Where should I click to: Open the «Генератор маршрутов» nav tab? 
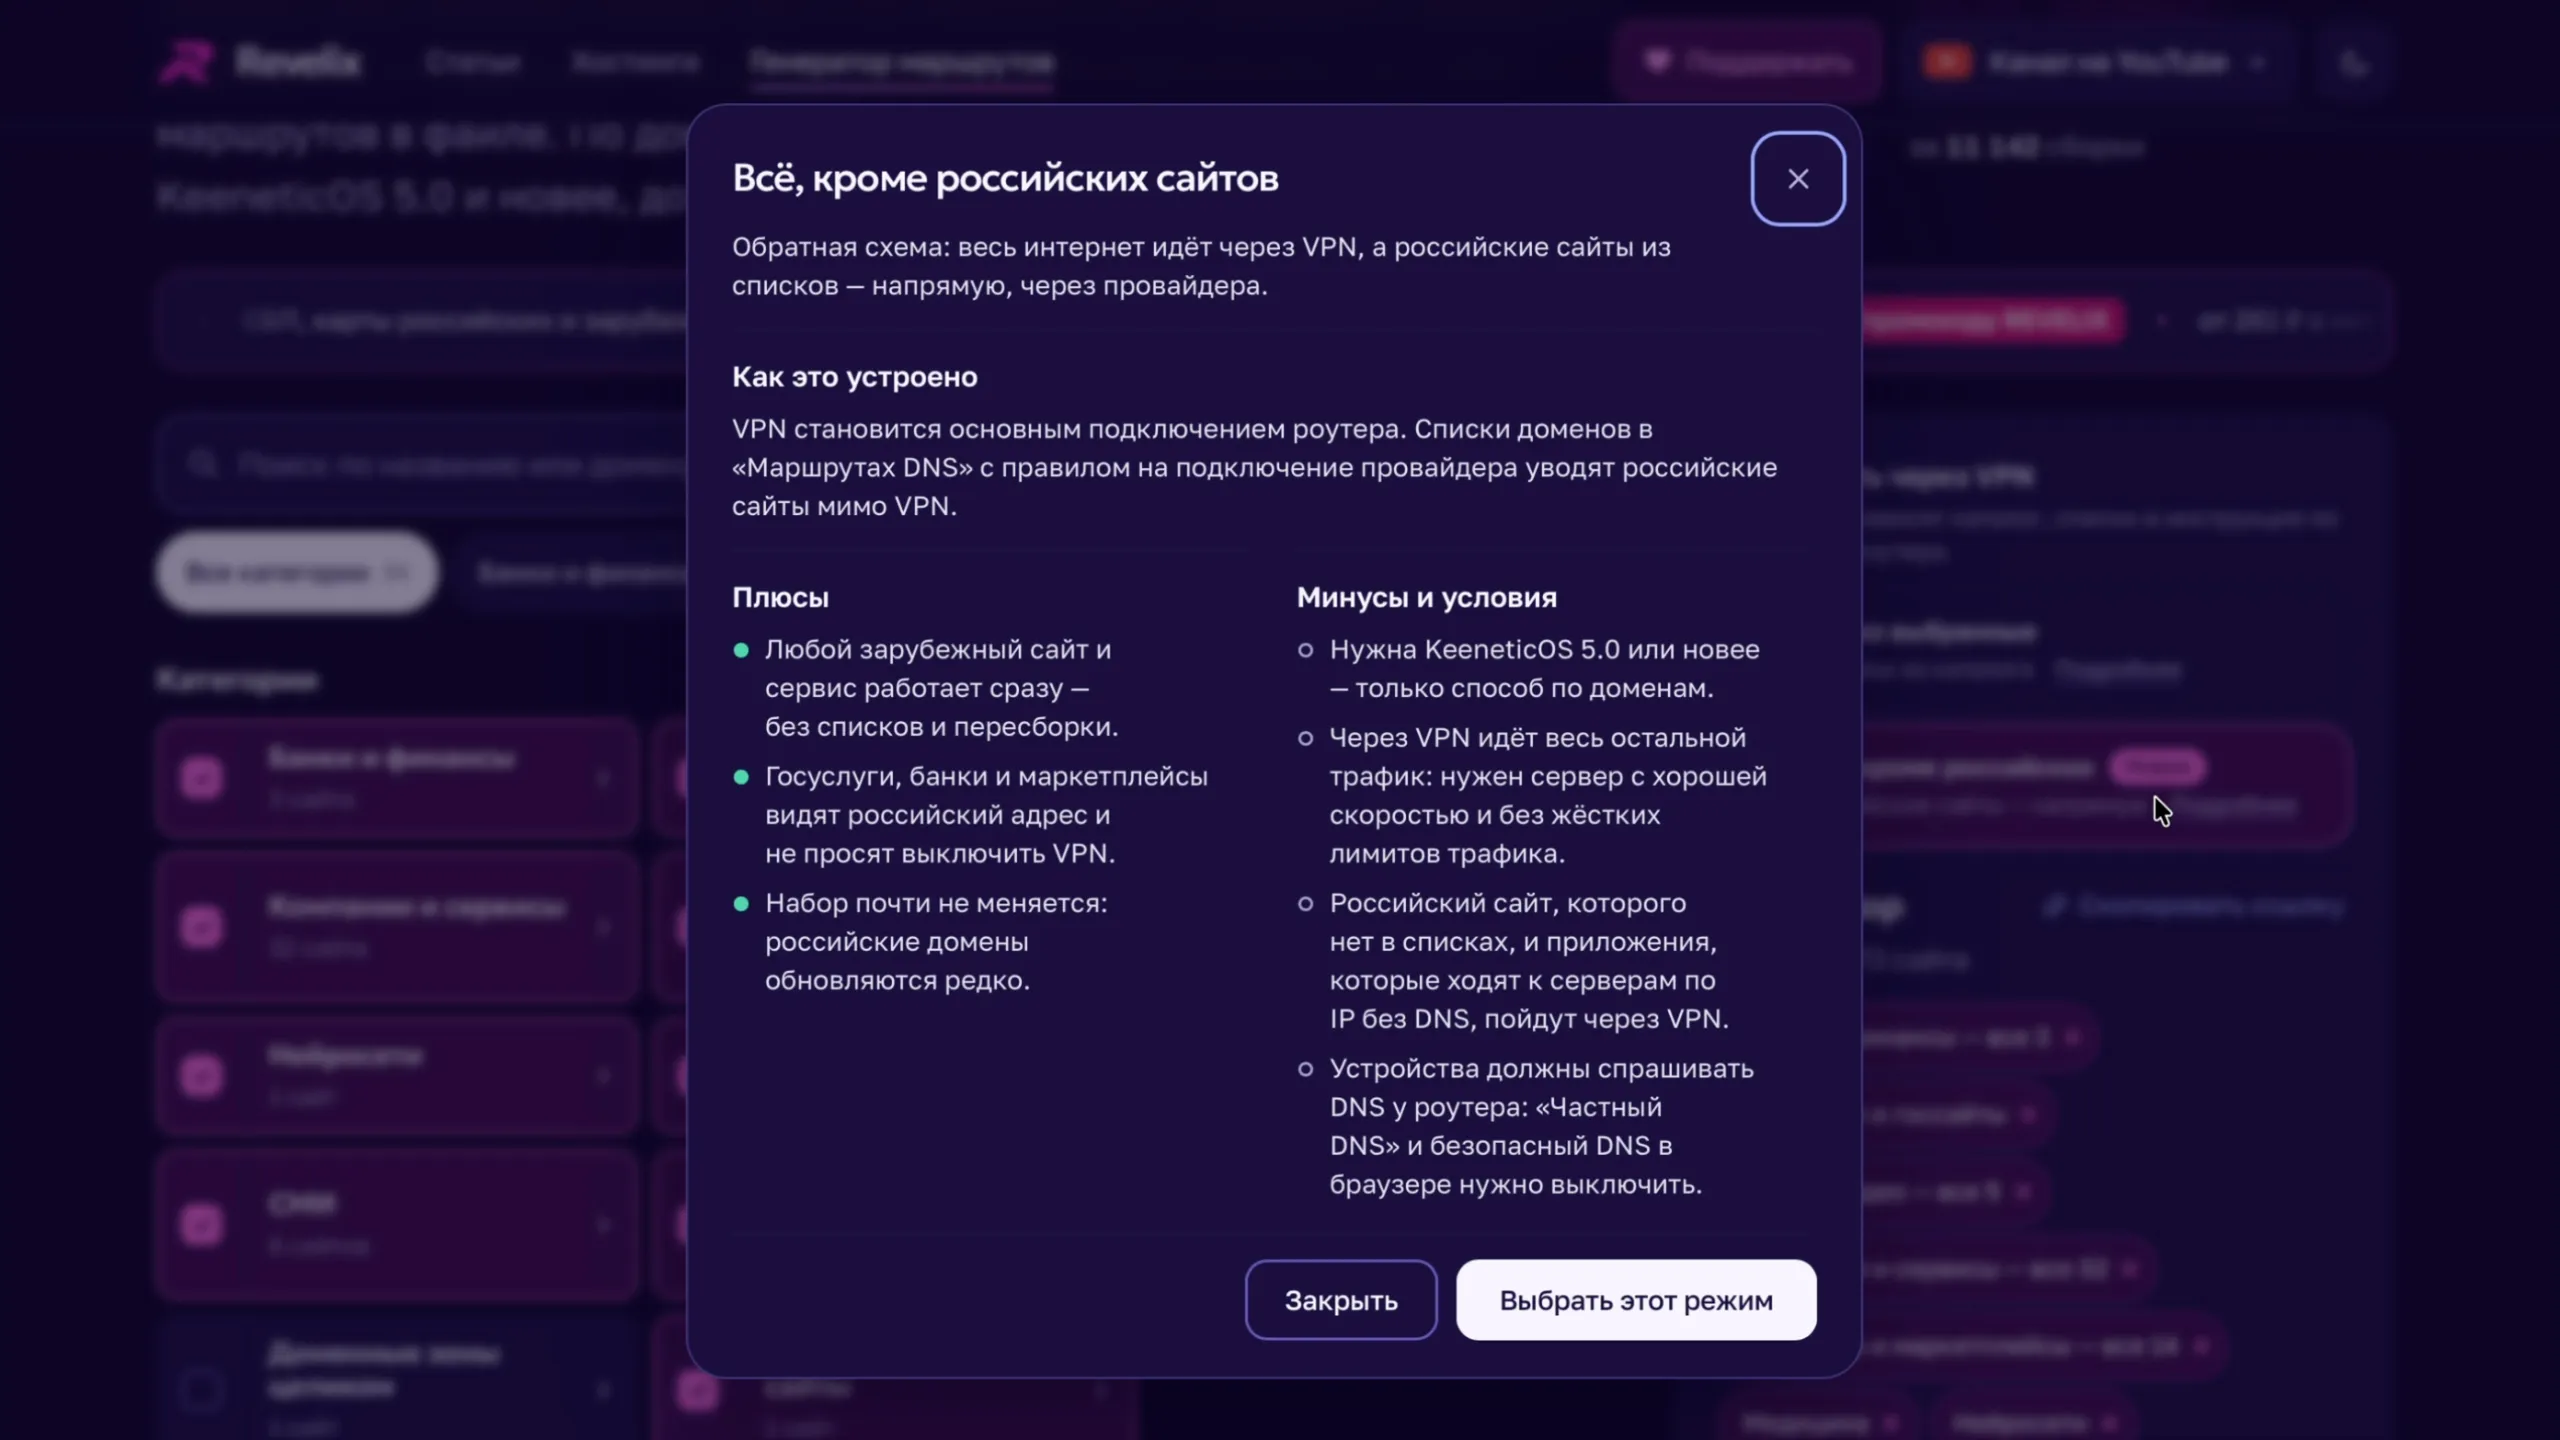901,63
